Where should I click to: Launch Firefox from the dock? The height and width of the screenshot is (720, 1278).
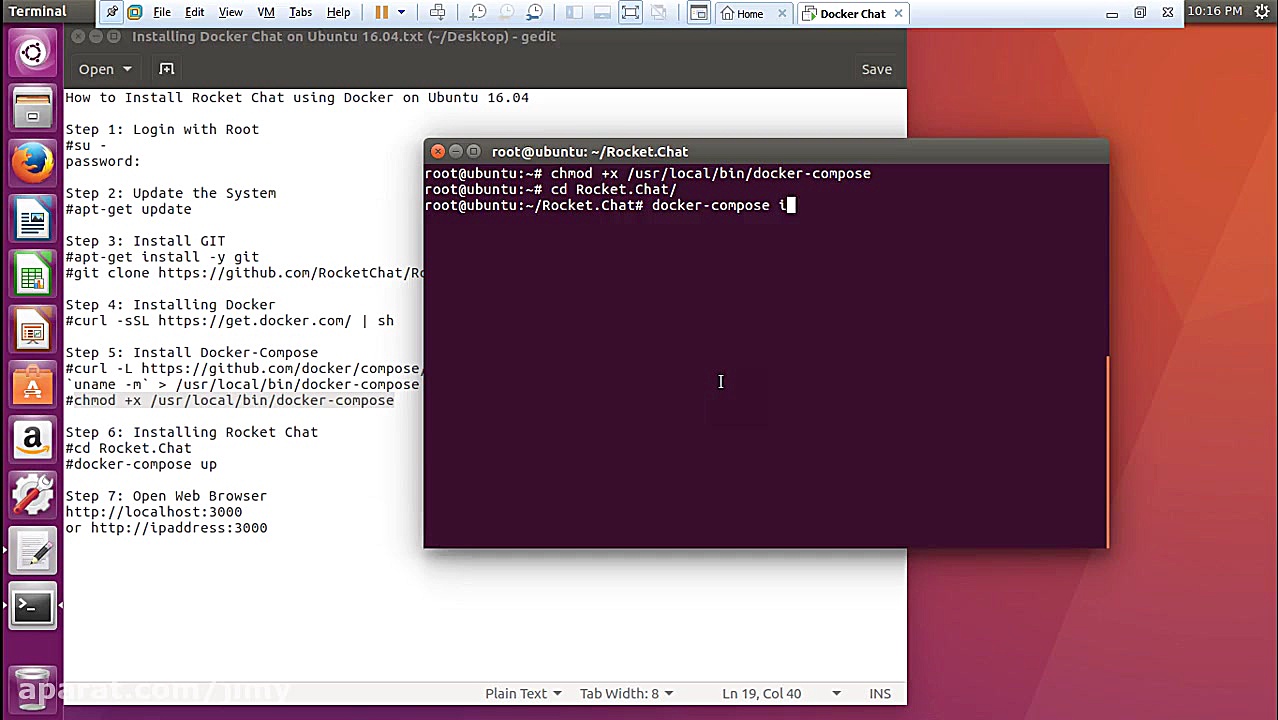pyautogui.click(x=32, y=163)
